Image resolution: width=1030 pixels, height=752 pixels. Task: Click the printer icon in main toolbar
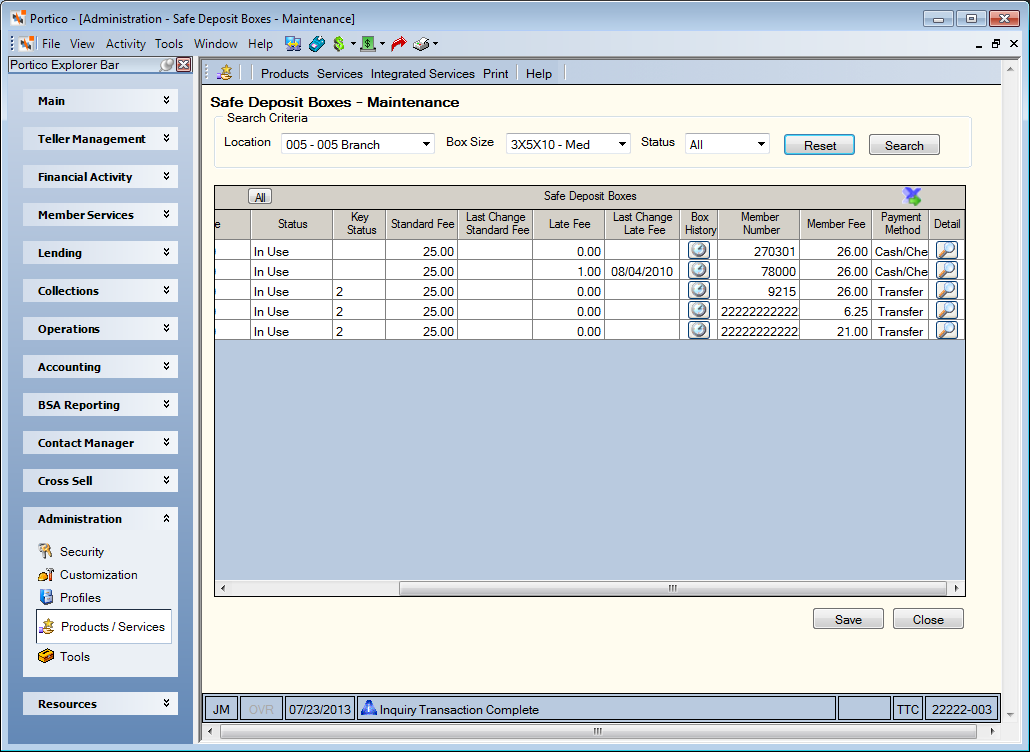421,44
